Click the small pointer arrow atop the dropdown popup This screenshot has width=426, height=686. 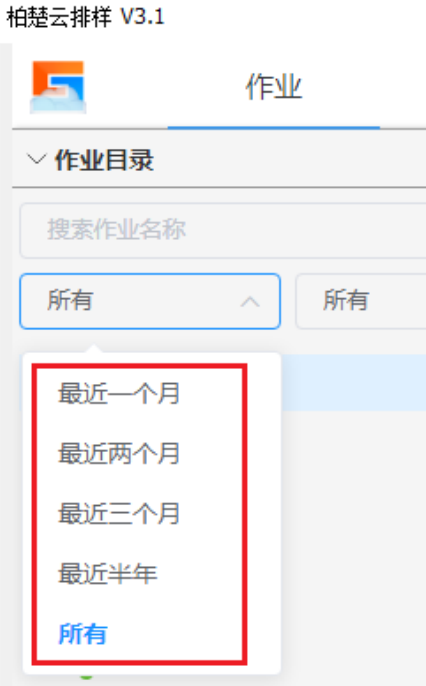94,349
